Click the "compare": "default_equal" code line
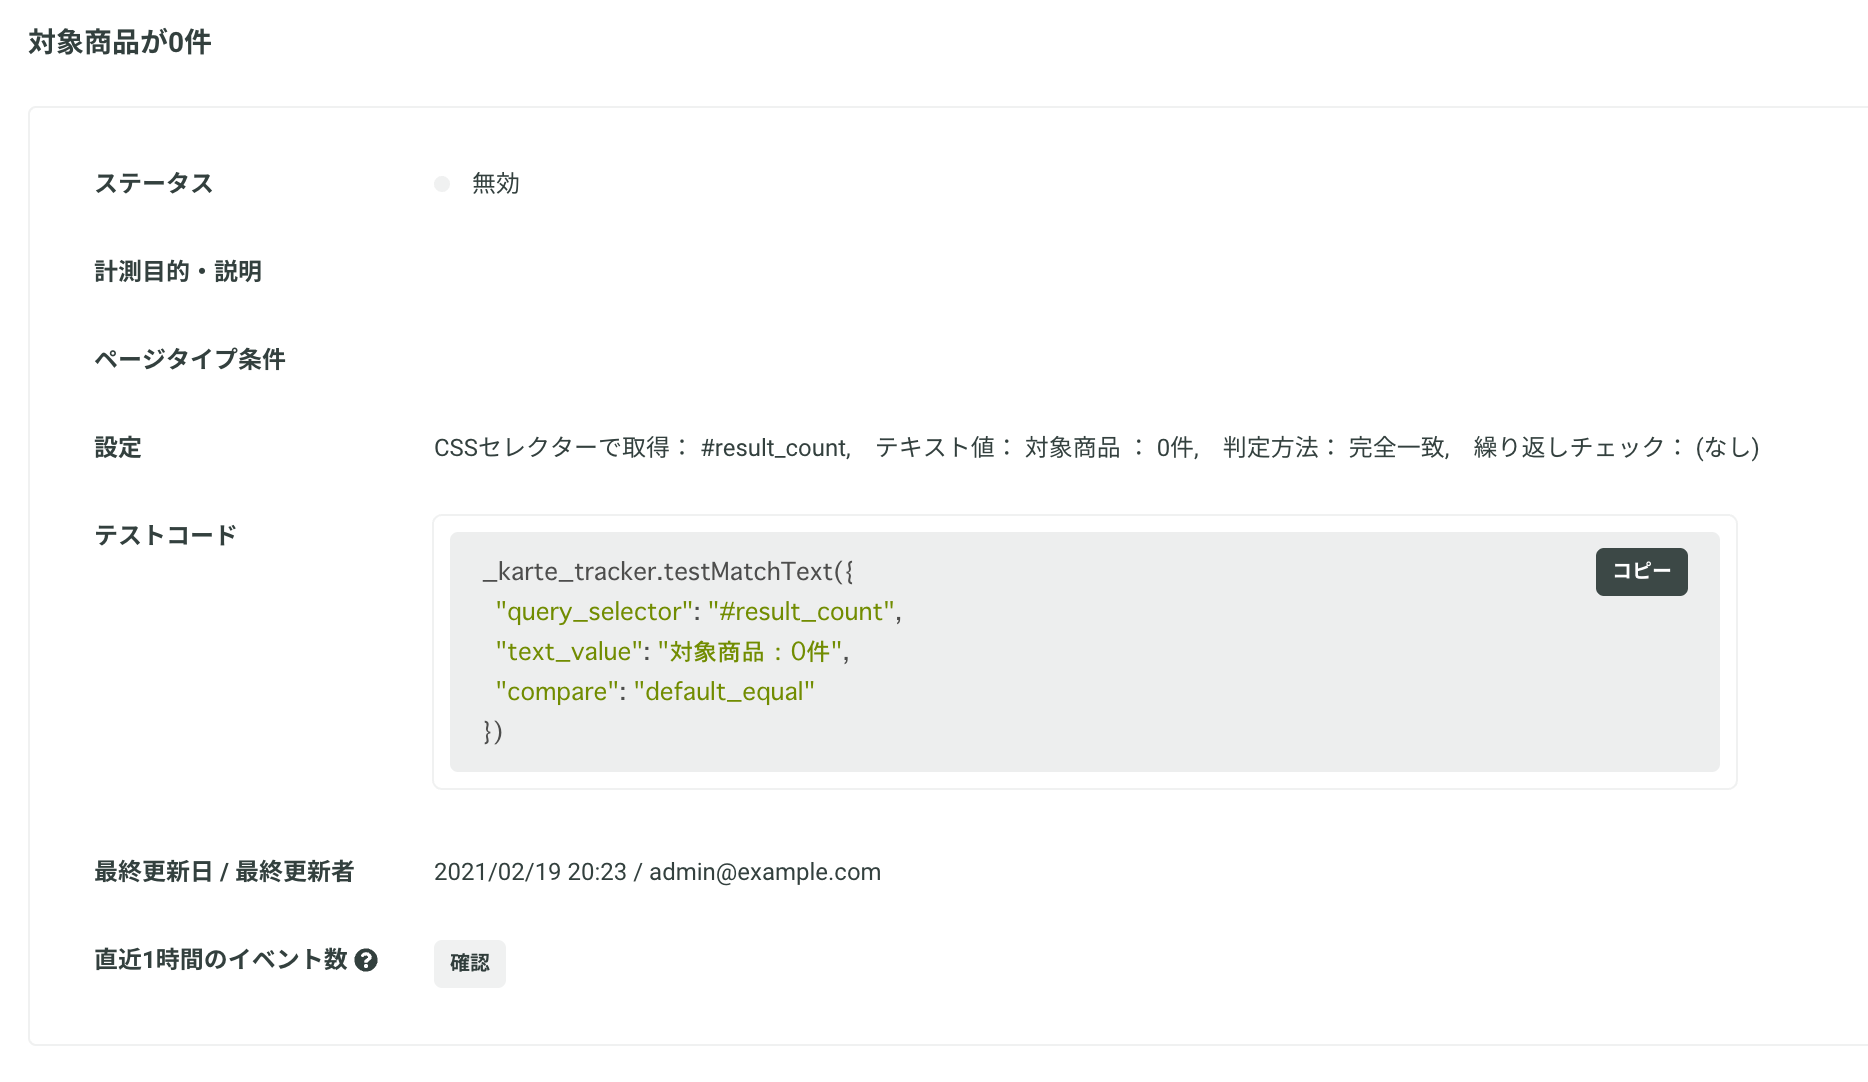Viewport: 1868px width, 1082px height. click(x=655, y=692)
